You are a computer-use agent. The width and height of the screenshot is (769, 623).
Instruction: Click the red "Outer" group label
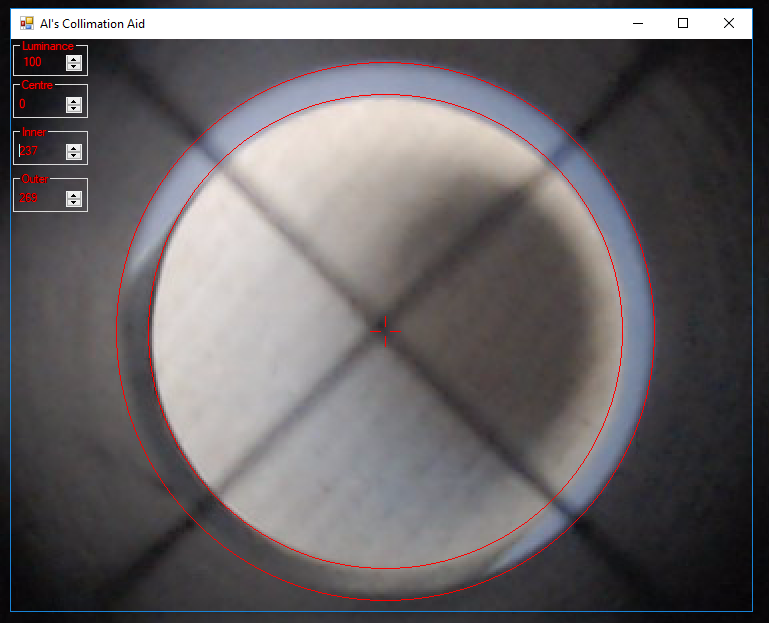pyautogui.click(x=35, y=180)
